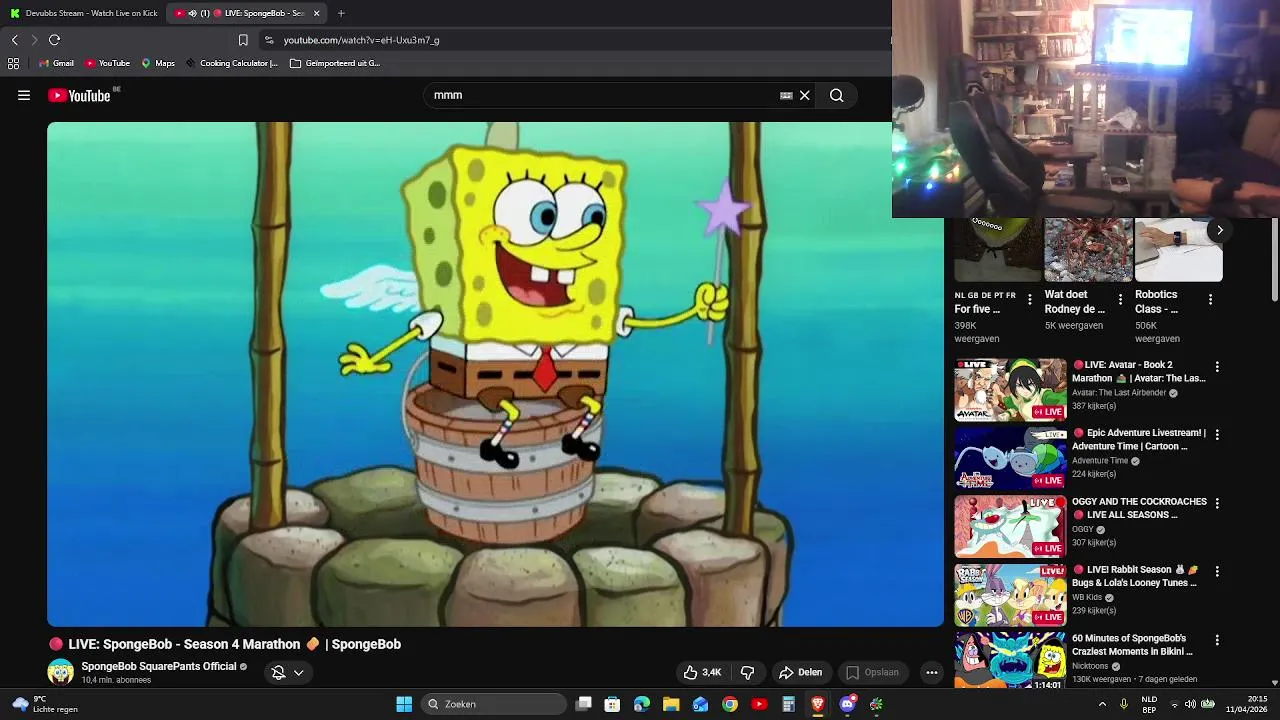The height and width of the screenshot is (720, 1280).
Task: Switch to Devubbs Stream Kick tab
Action: click(x=83, y=13)
